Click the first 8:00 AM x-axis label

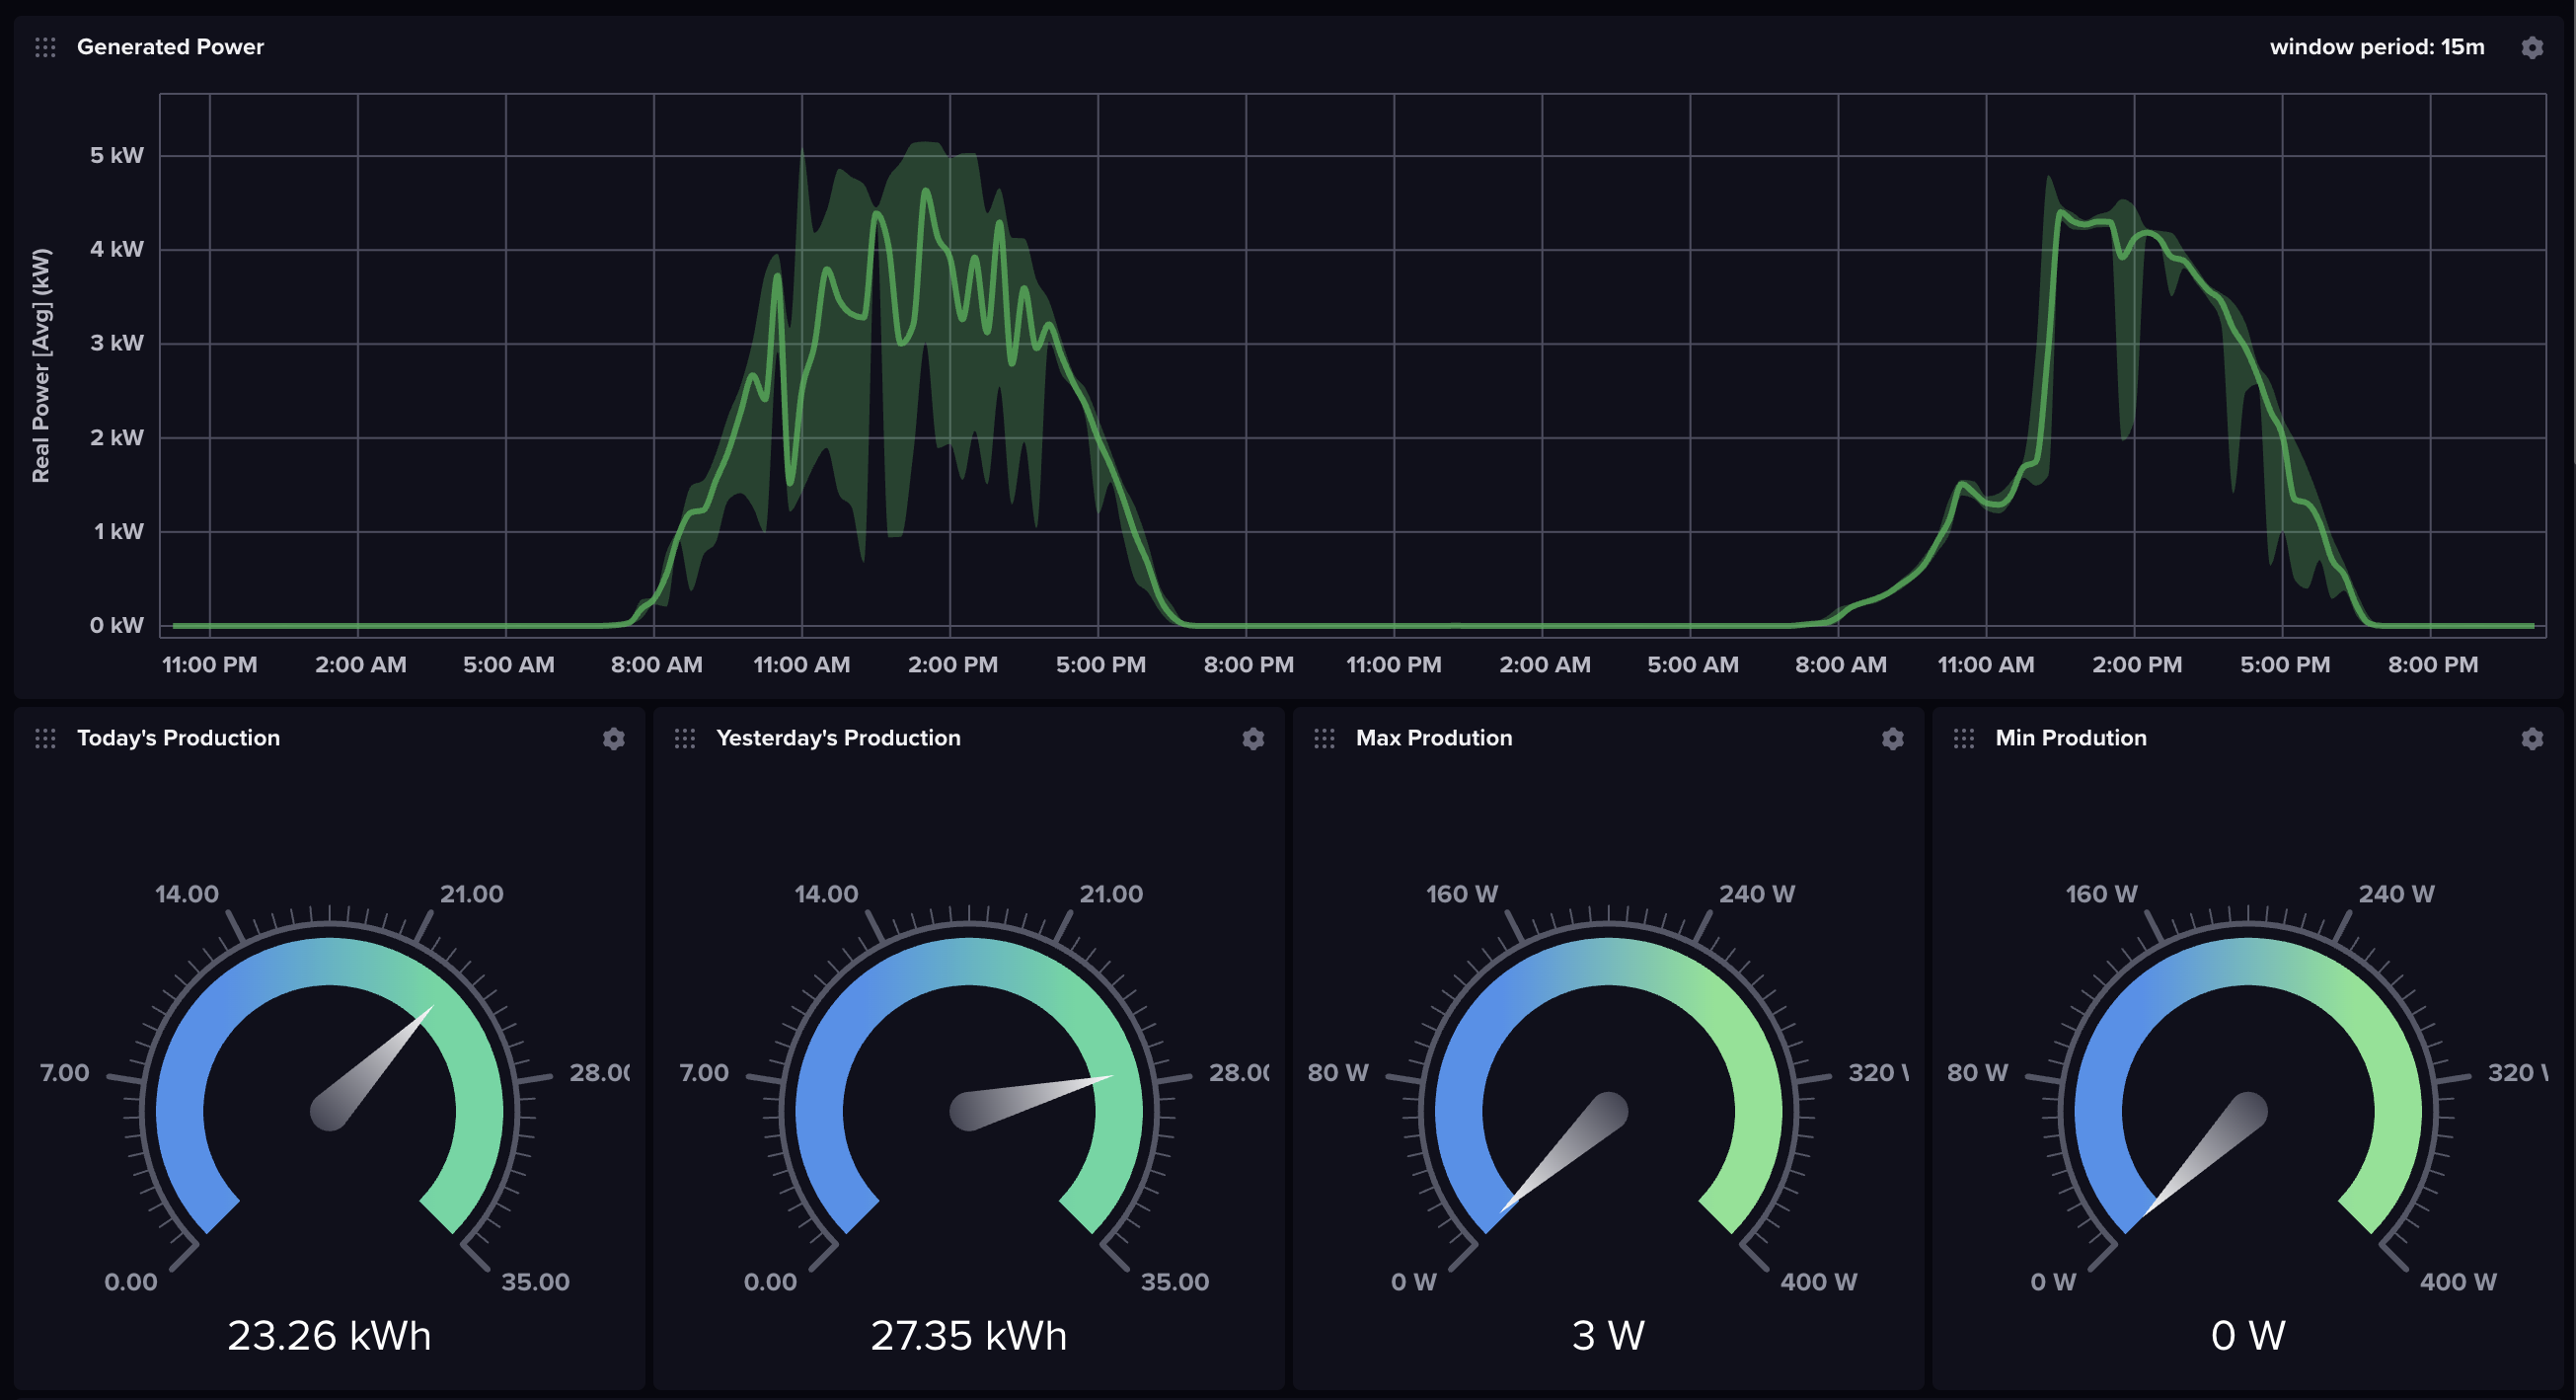click(656, 665)
